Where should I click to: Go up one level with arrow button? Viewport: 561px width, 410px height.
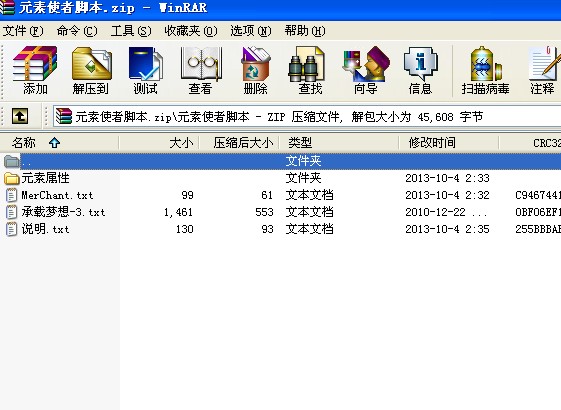(x=20, y=116)
